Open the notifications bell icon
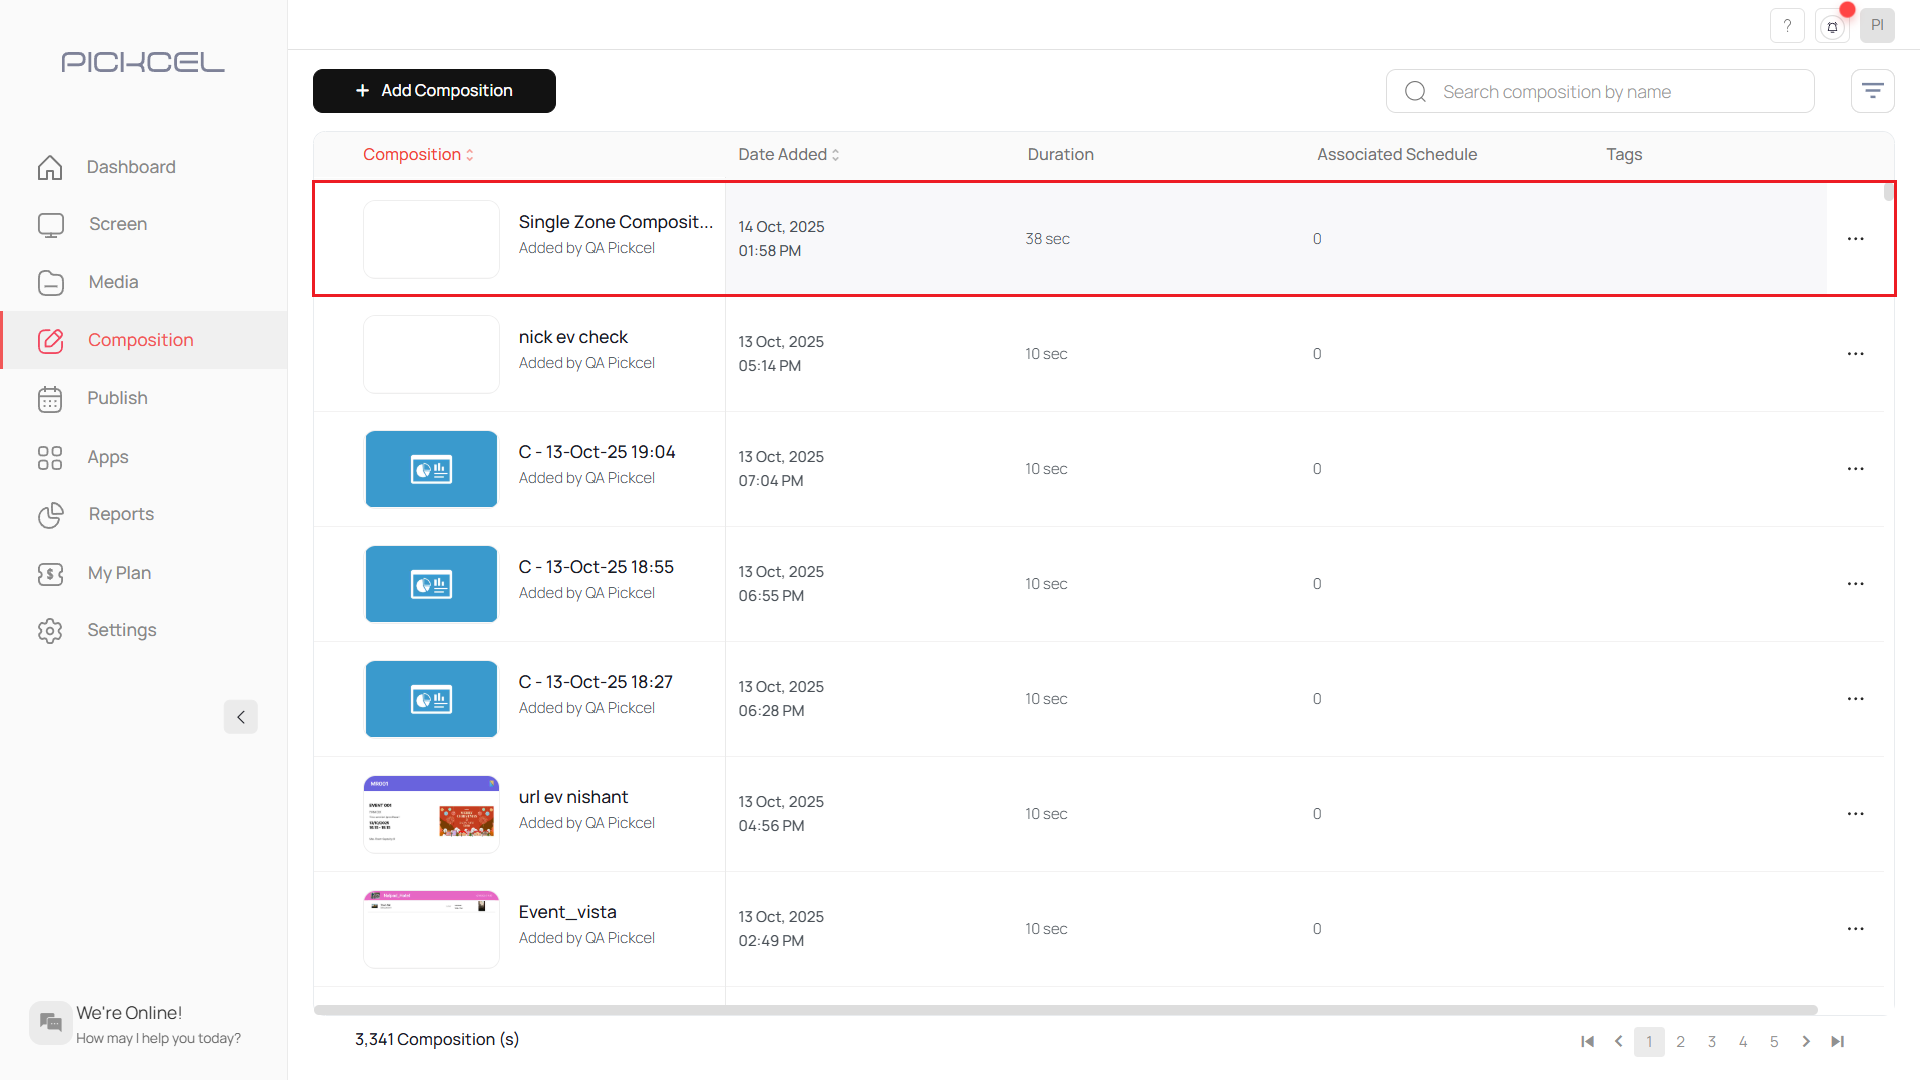Viewport: 1920px width, 1080px height. (1832, 27)
